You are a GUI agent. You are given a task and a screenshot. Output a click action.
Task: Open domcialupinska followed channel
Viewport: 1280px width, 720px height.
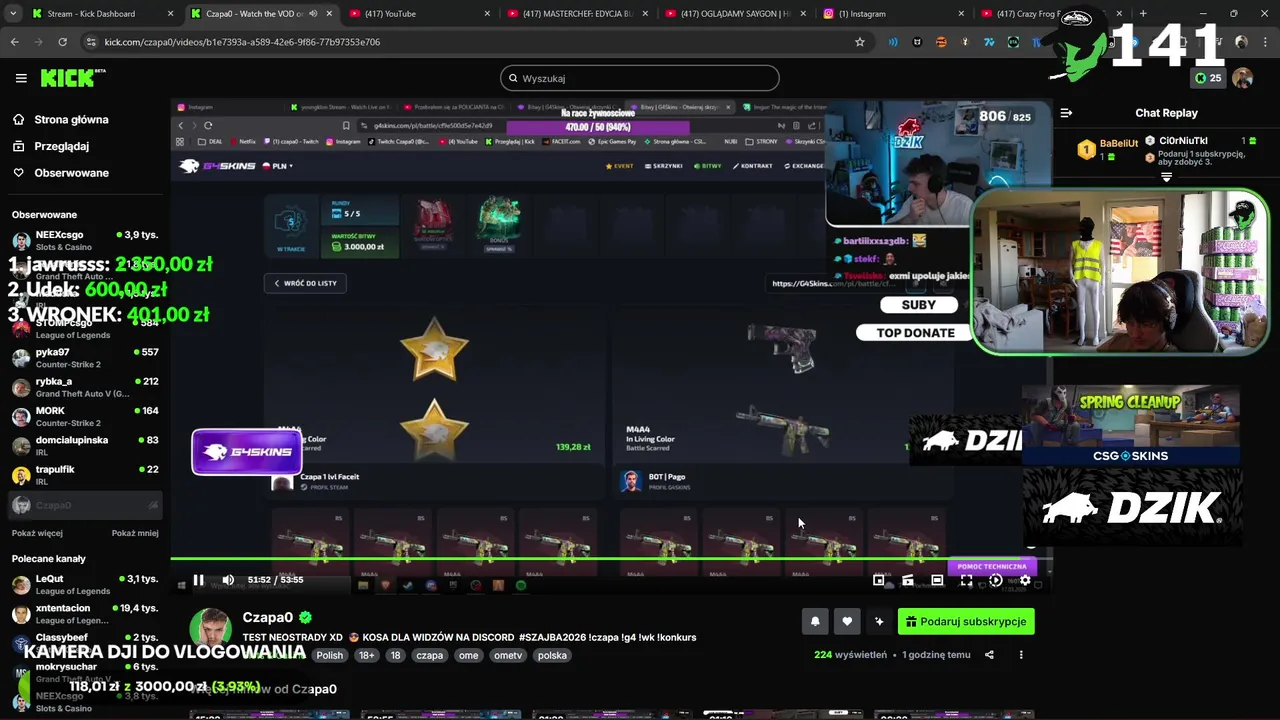85,446
